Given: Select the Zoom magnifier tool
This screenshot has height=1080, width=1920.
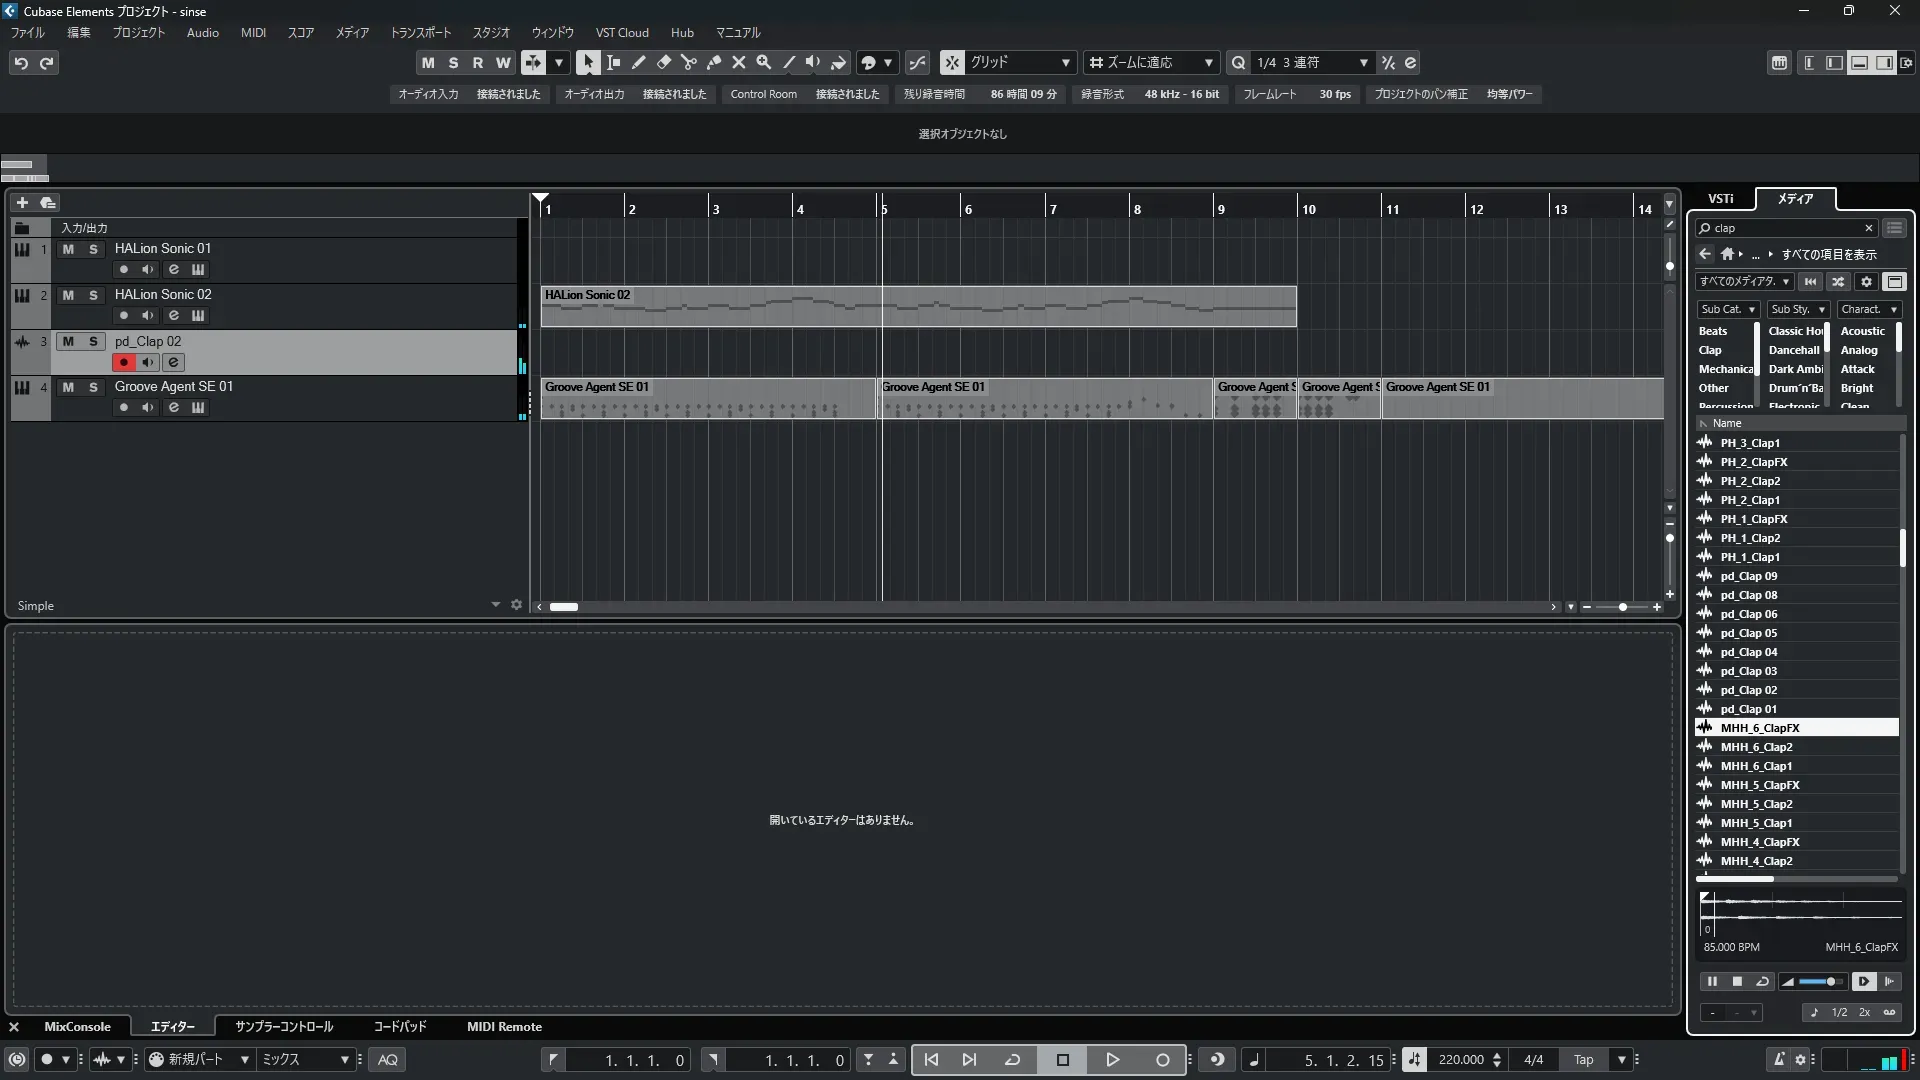Looking at the screenshot, I should [764, 62].
